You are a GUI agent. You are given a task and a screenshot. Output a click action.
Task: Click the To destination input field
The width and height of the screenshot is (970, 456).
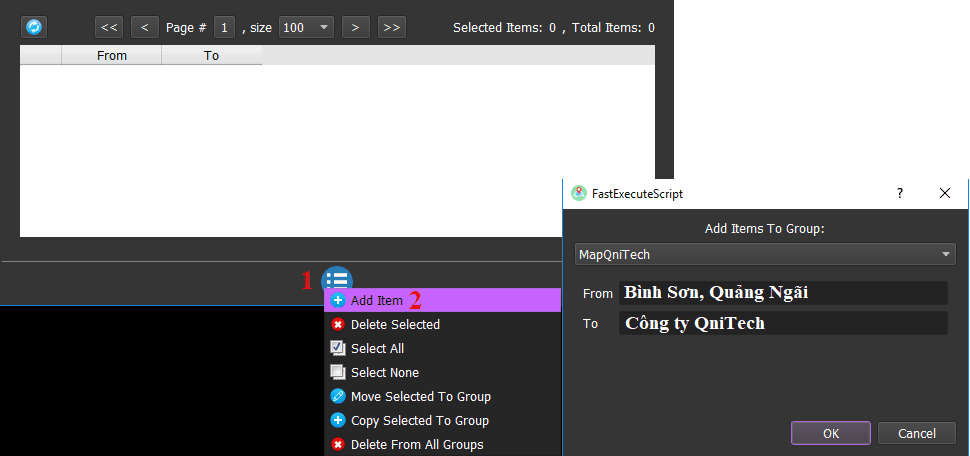pos(782,323)
